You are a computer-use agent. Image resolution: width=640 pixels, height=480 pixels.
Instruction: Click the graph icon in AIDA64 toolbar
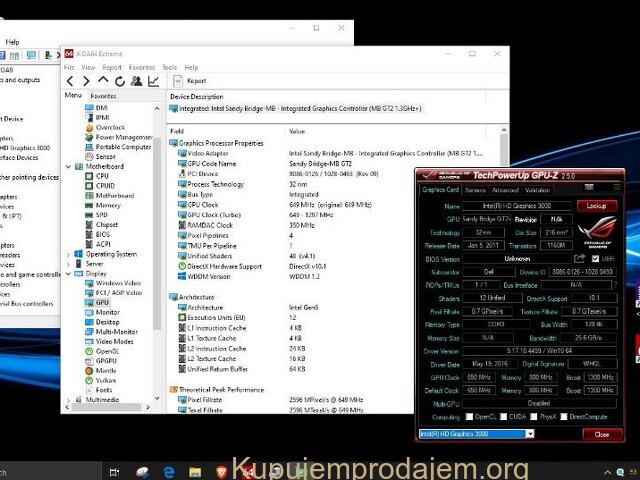[x=153, y=81]
